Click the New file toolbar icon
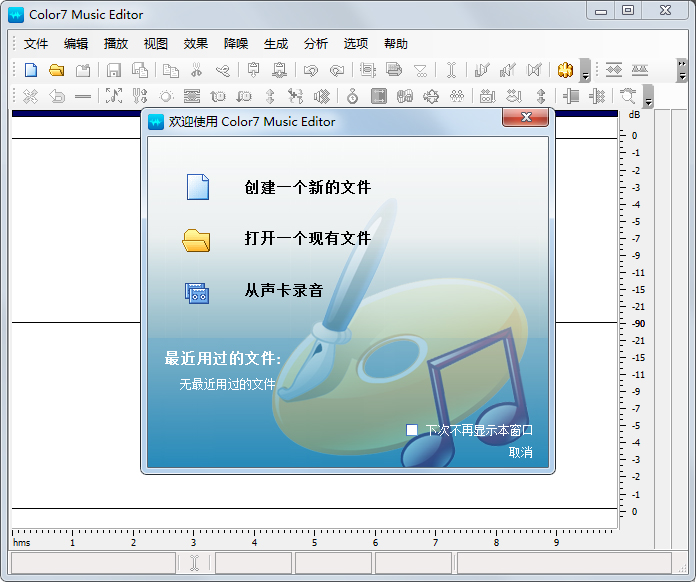 [31, 70]
